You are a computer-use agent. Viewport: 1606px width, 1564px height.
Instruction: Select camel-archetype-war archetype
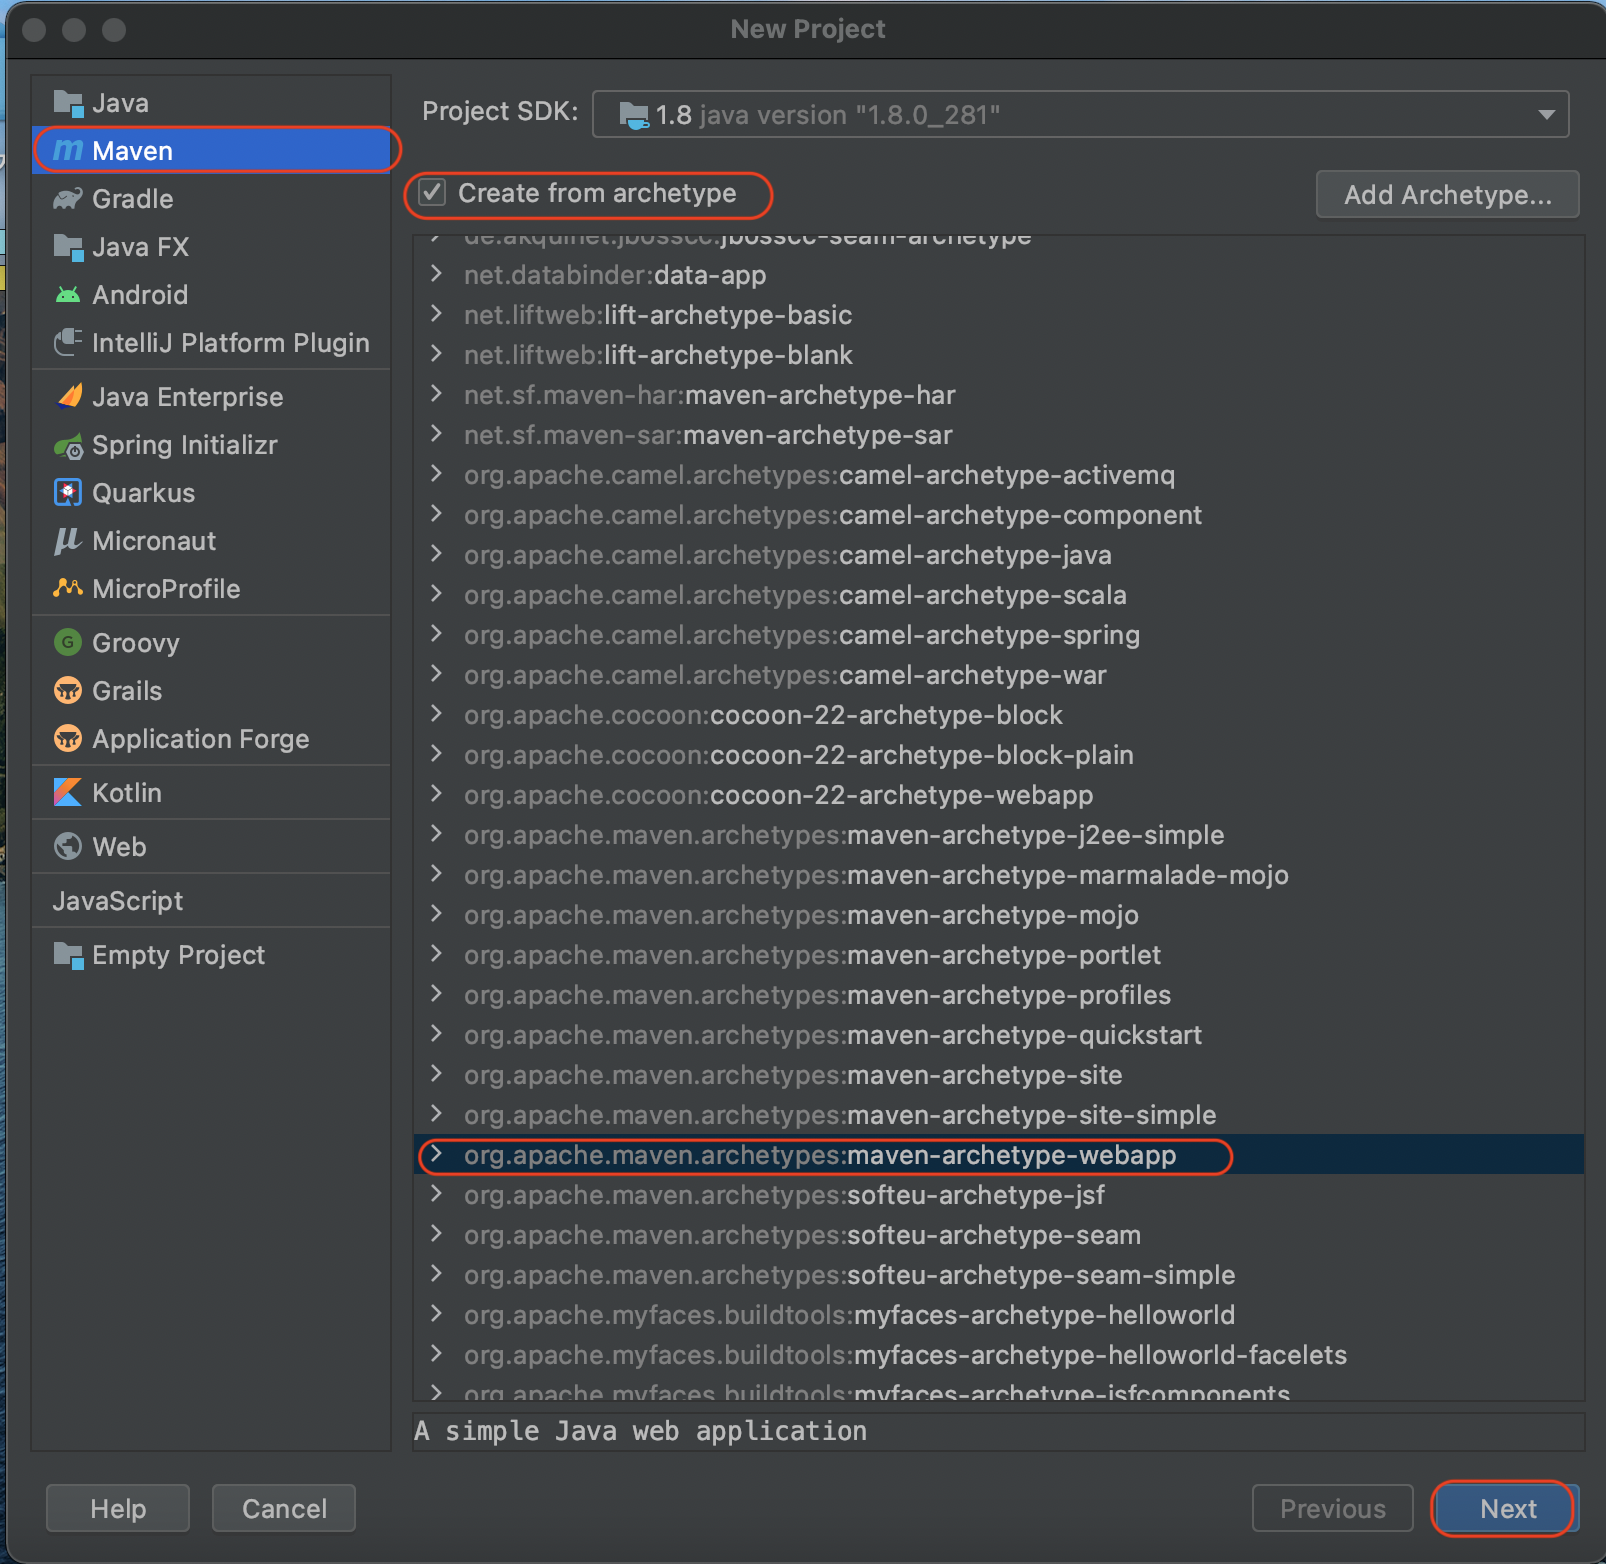[x=998, y=675]
